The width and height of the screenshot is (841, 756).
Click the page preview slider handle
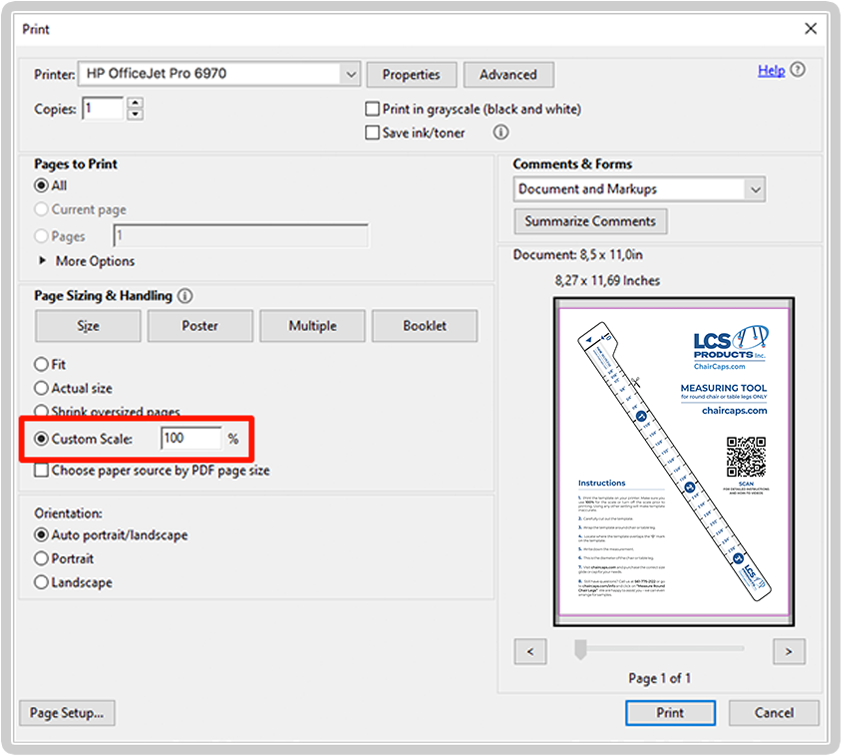(x=580, y=649)
